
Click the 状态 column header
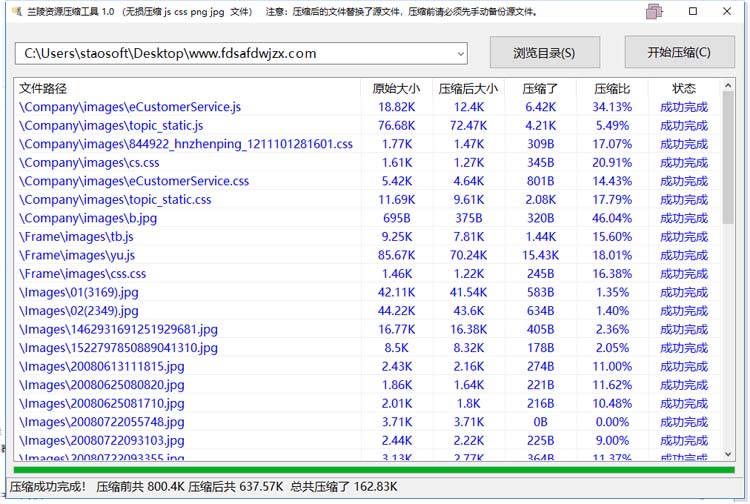684,88
